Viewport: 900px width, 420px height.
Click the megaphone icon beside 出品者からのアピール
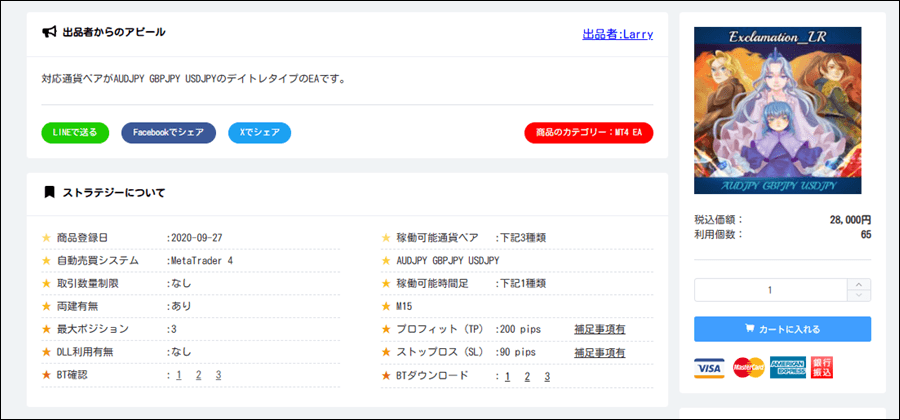click(49, 32)
